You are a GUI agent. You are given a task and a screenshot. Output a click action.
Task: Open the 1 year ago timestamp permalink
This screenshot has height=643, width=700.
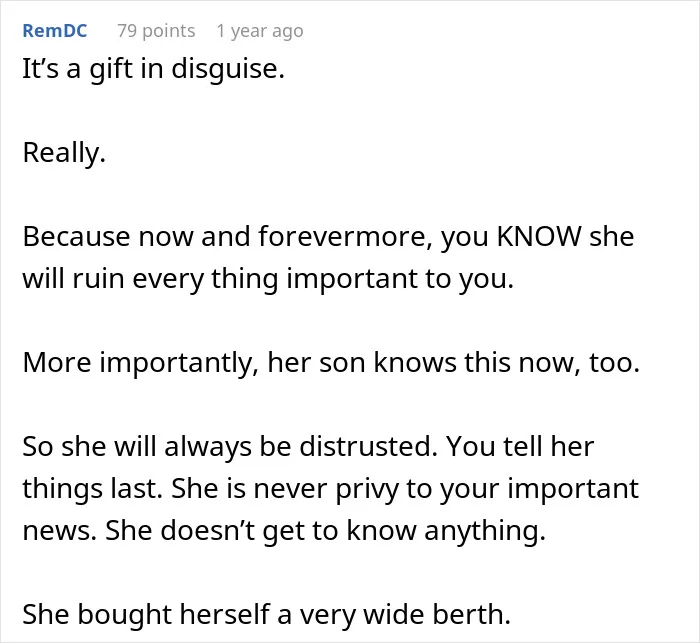pos(260,31)
